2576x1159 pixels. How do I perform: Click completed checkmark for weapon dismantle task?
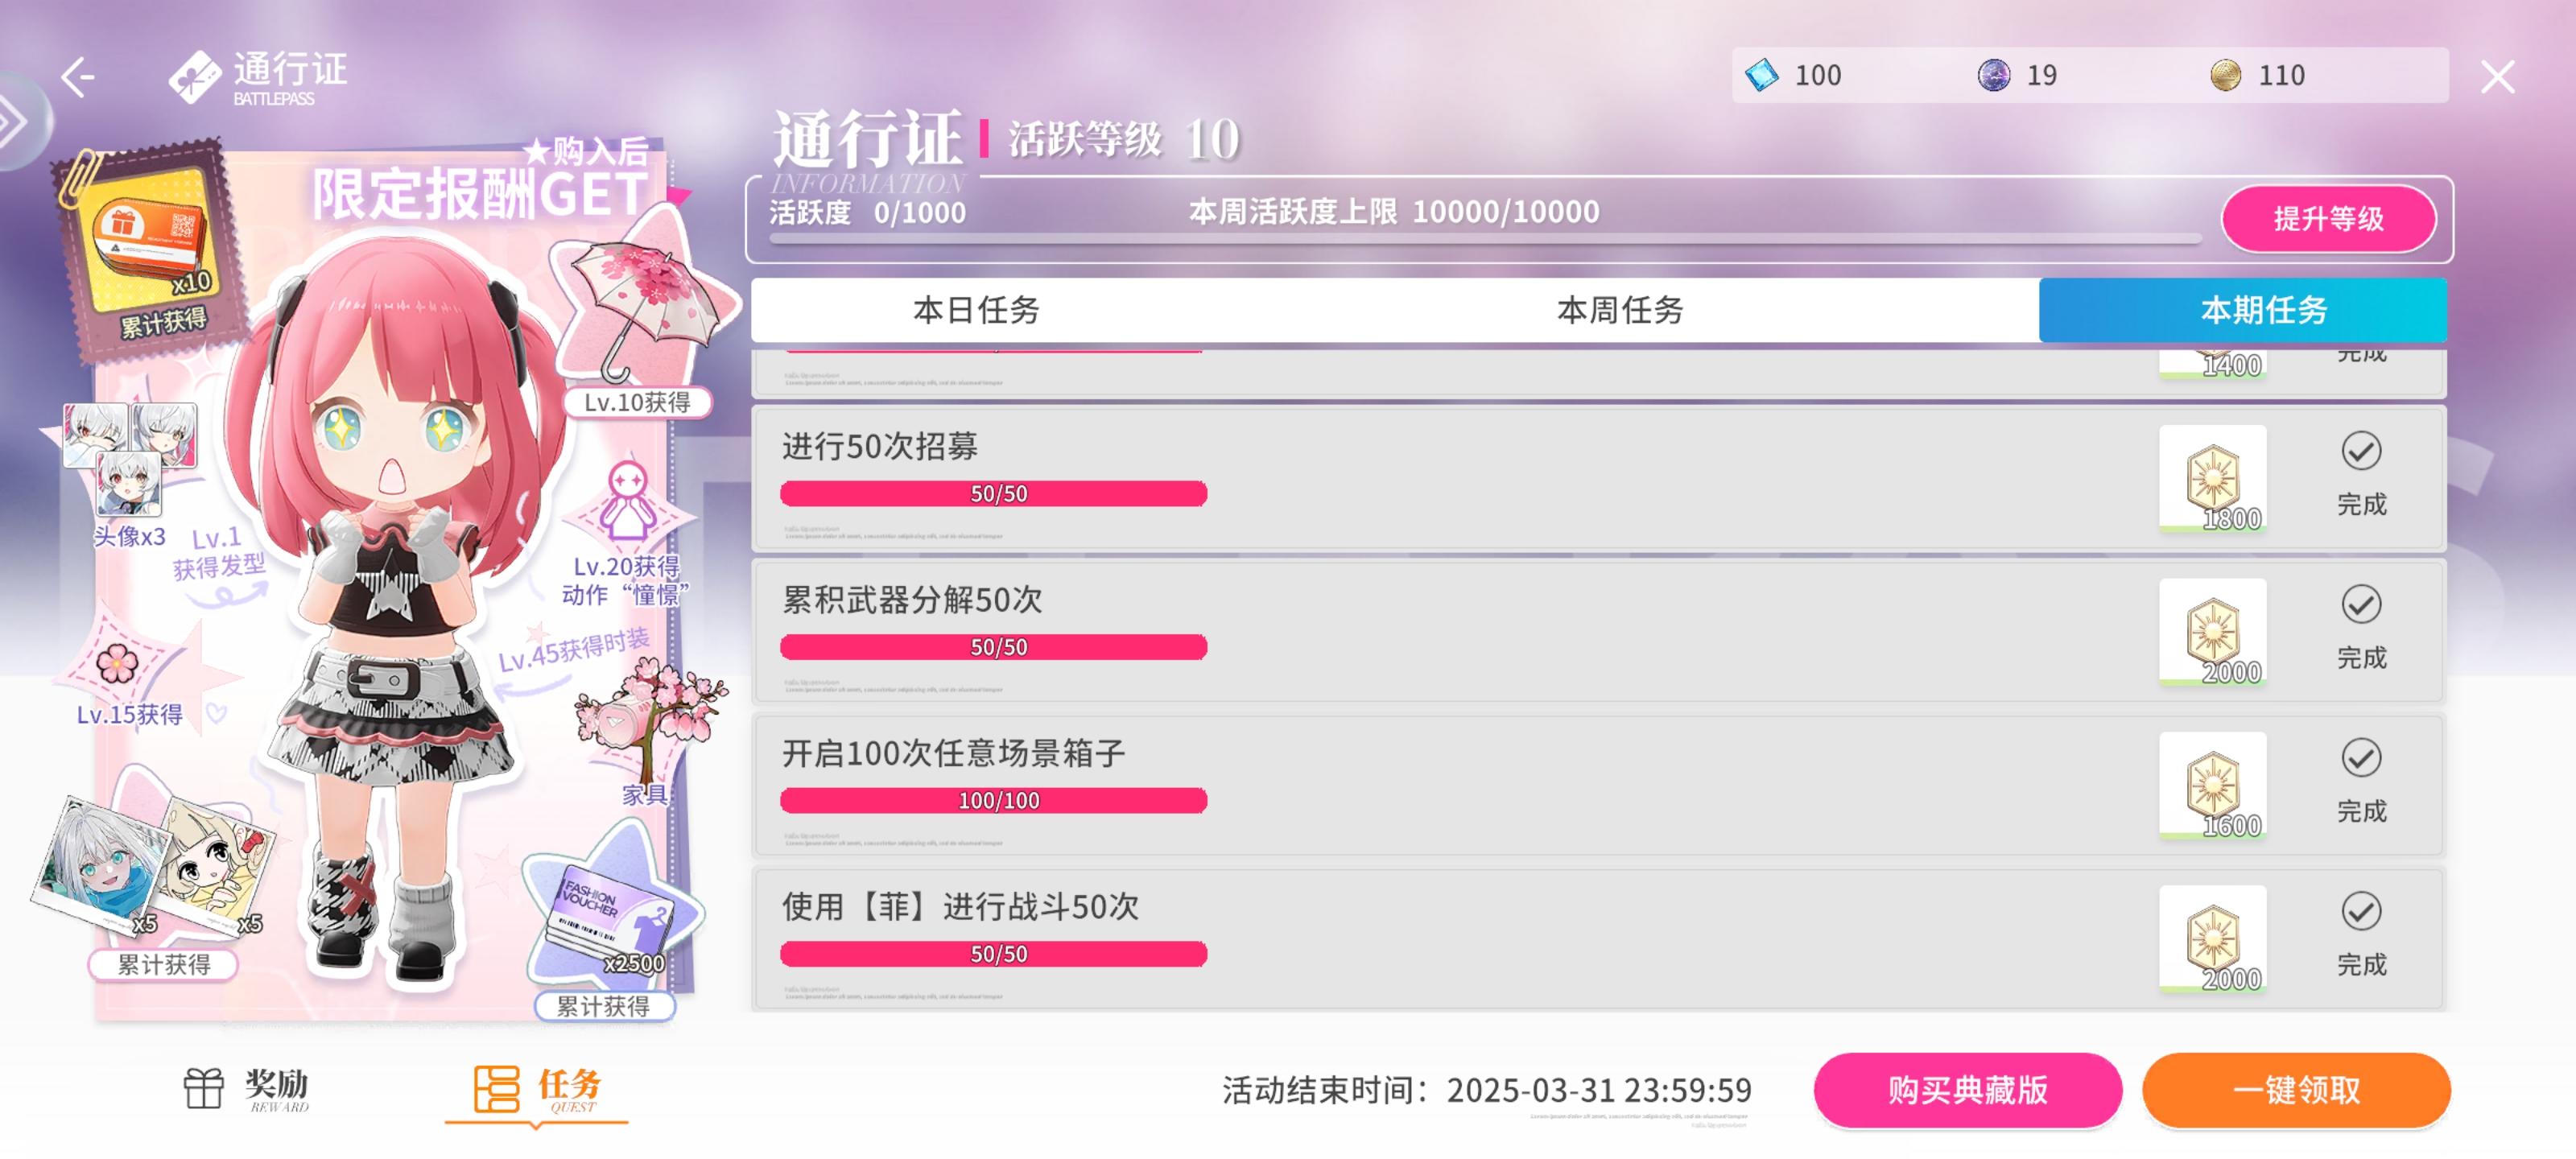tap(2360, 605)
